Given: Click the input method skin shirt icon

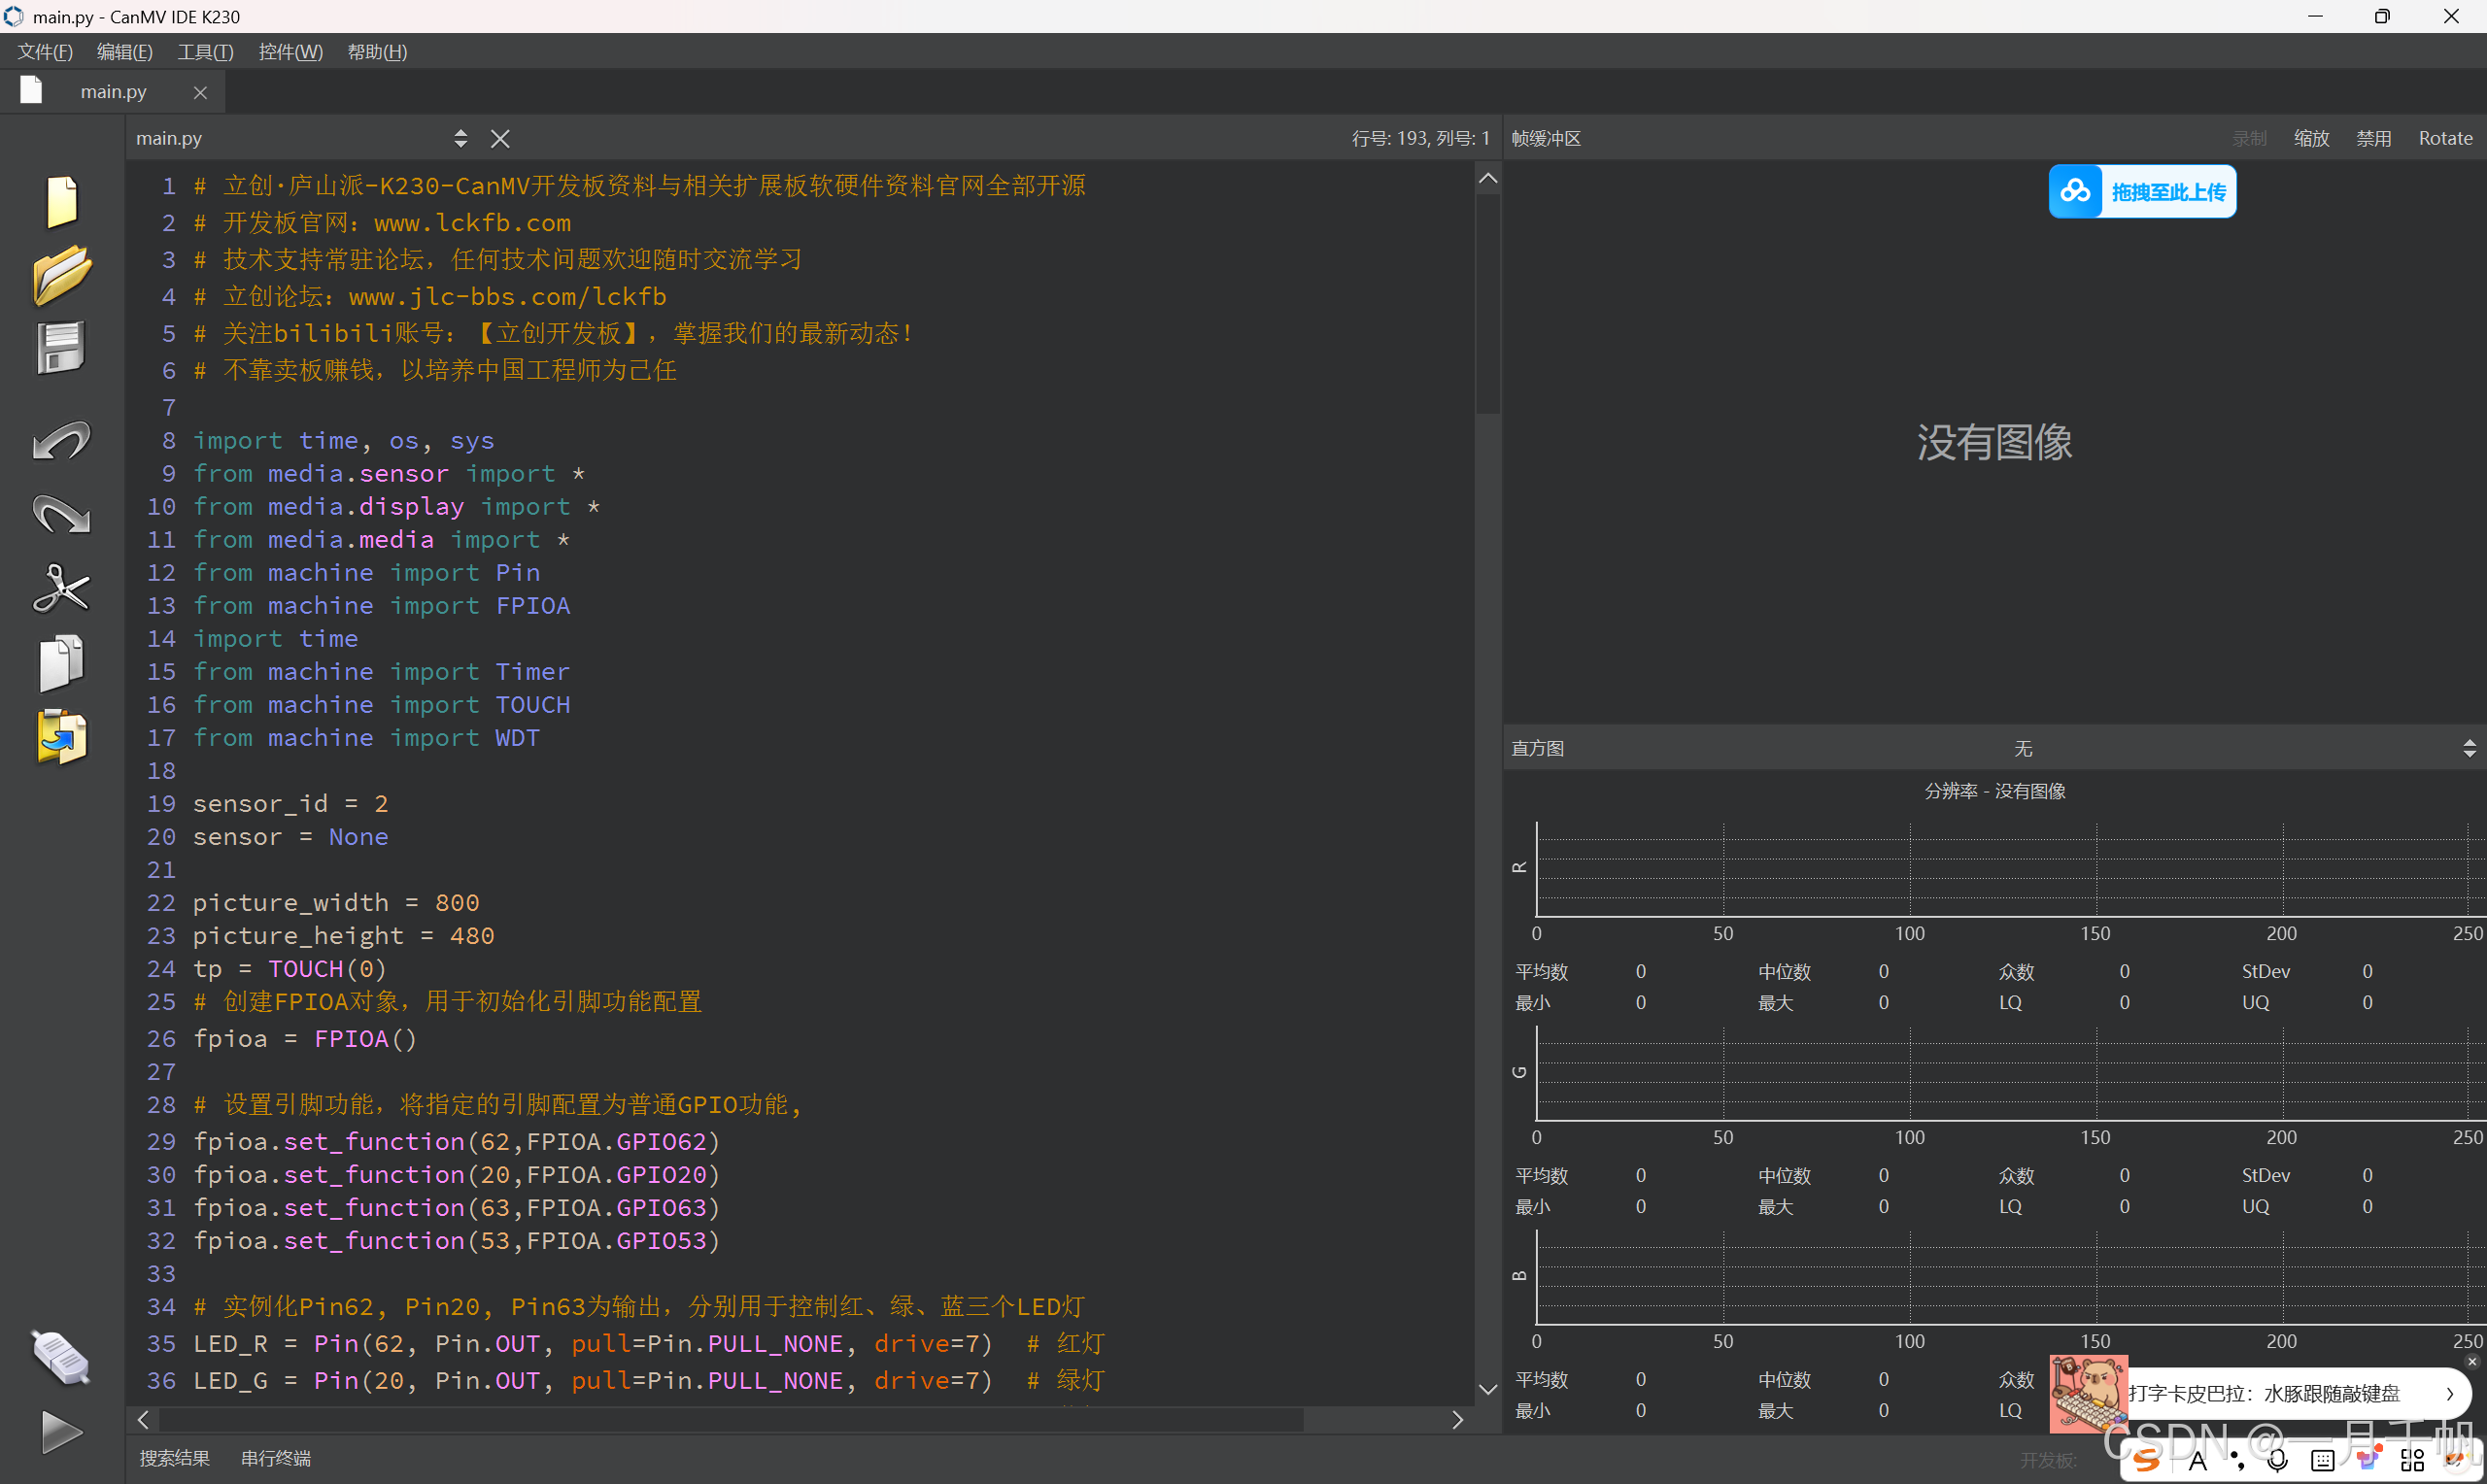Looking at the screenshot, I should tap(2368, 1459).
